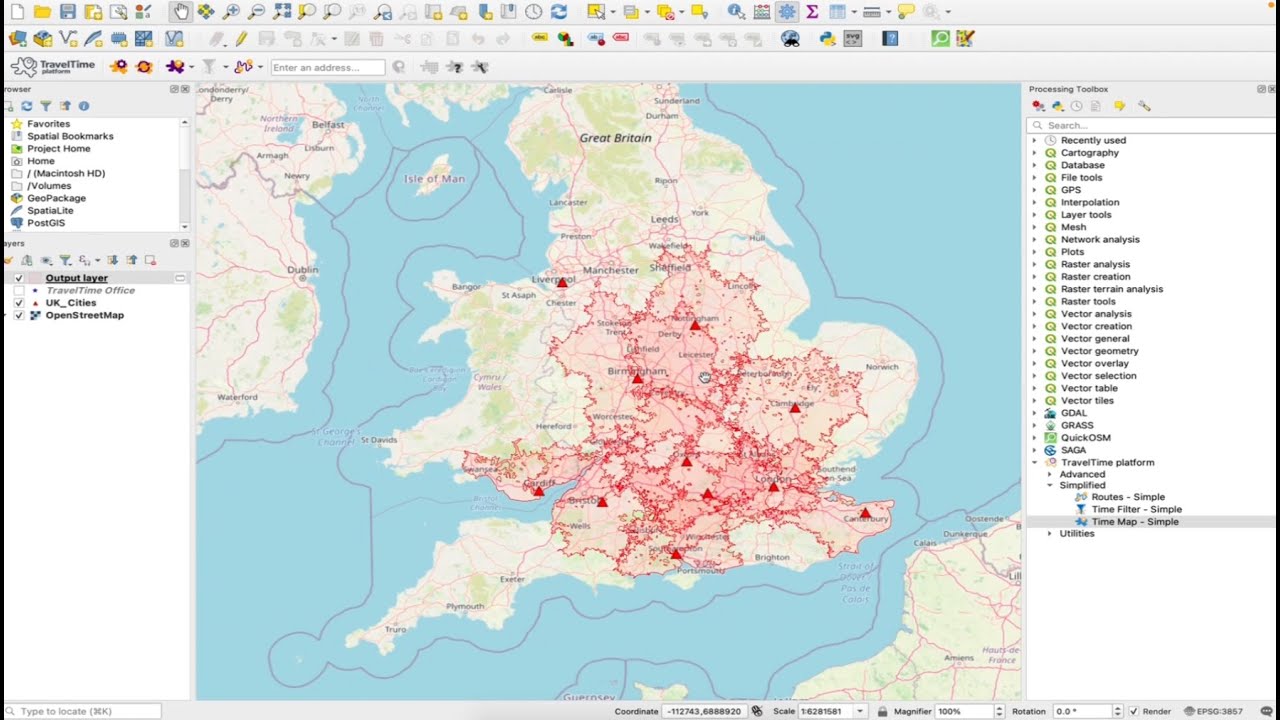The height and width of the screenshot is (720, 1280).
Task: Select Spatial Bookmarks in Browser
Action: (x=70, y=136)
